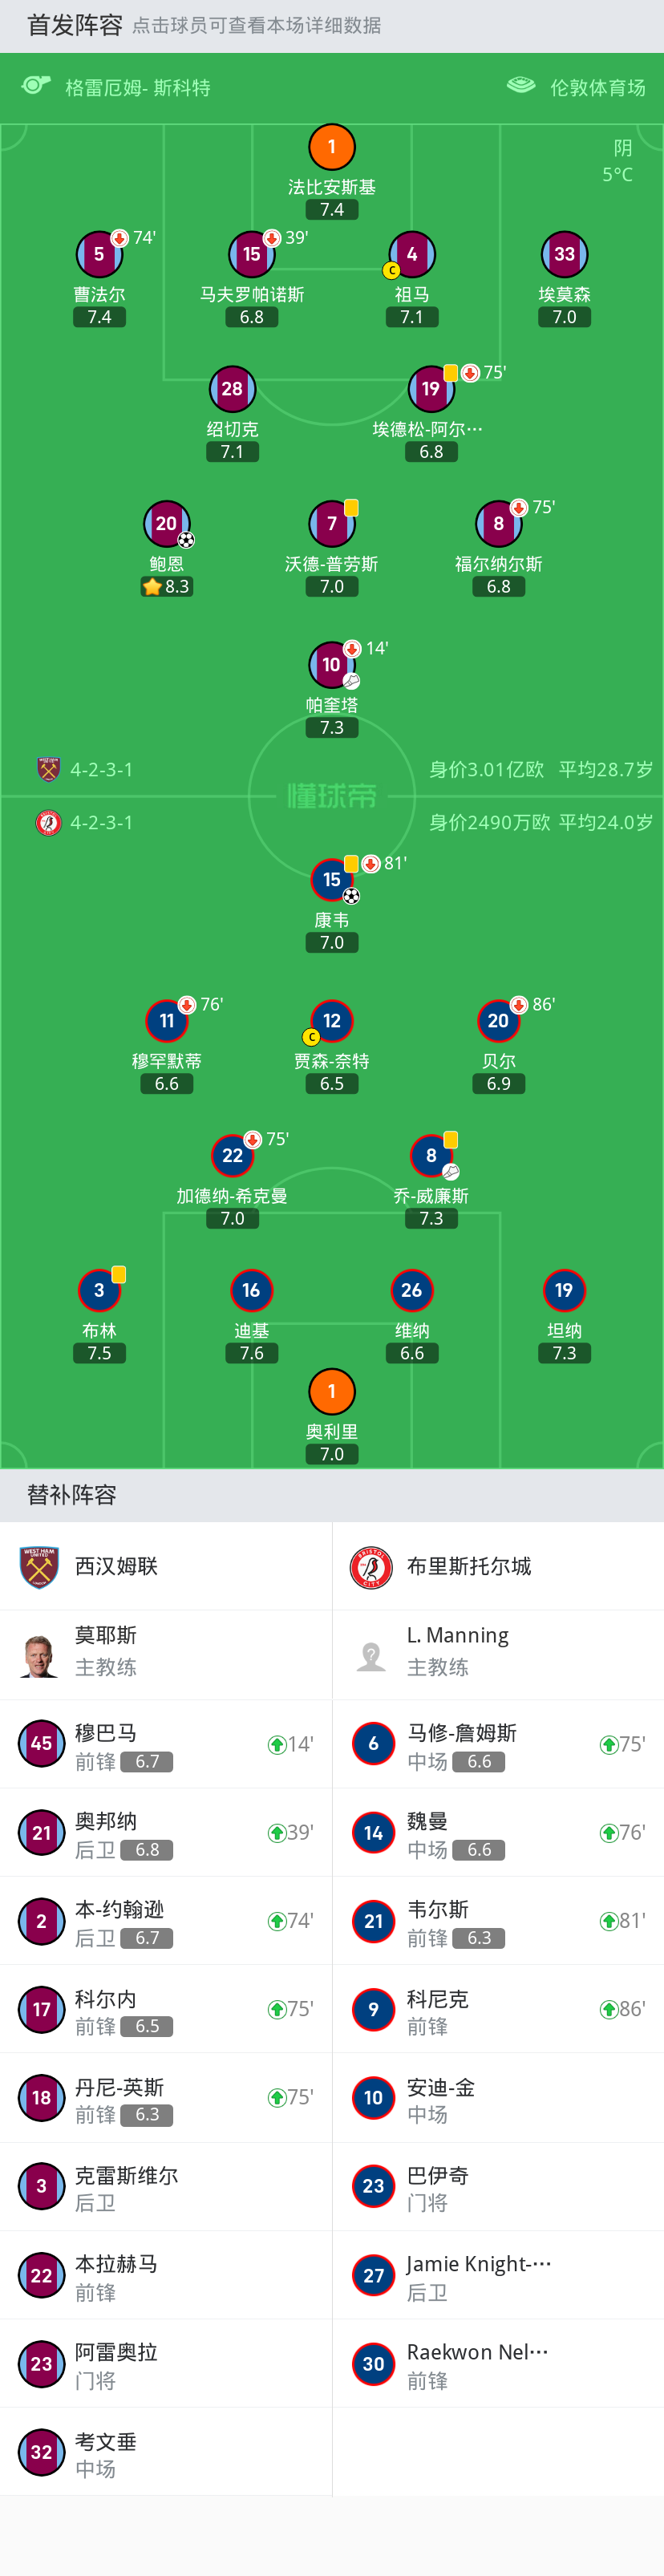Screen dimensions: 664x2576
Task: Open coach 莫耶斯 profile photo
Action: 40,1654
